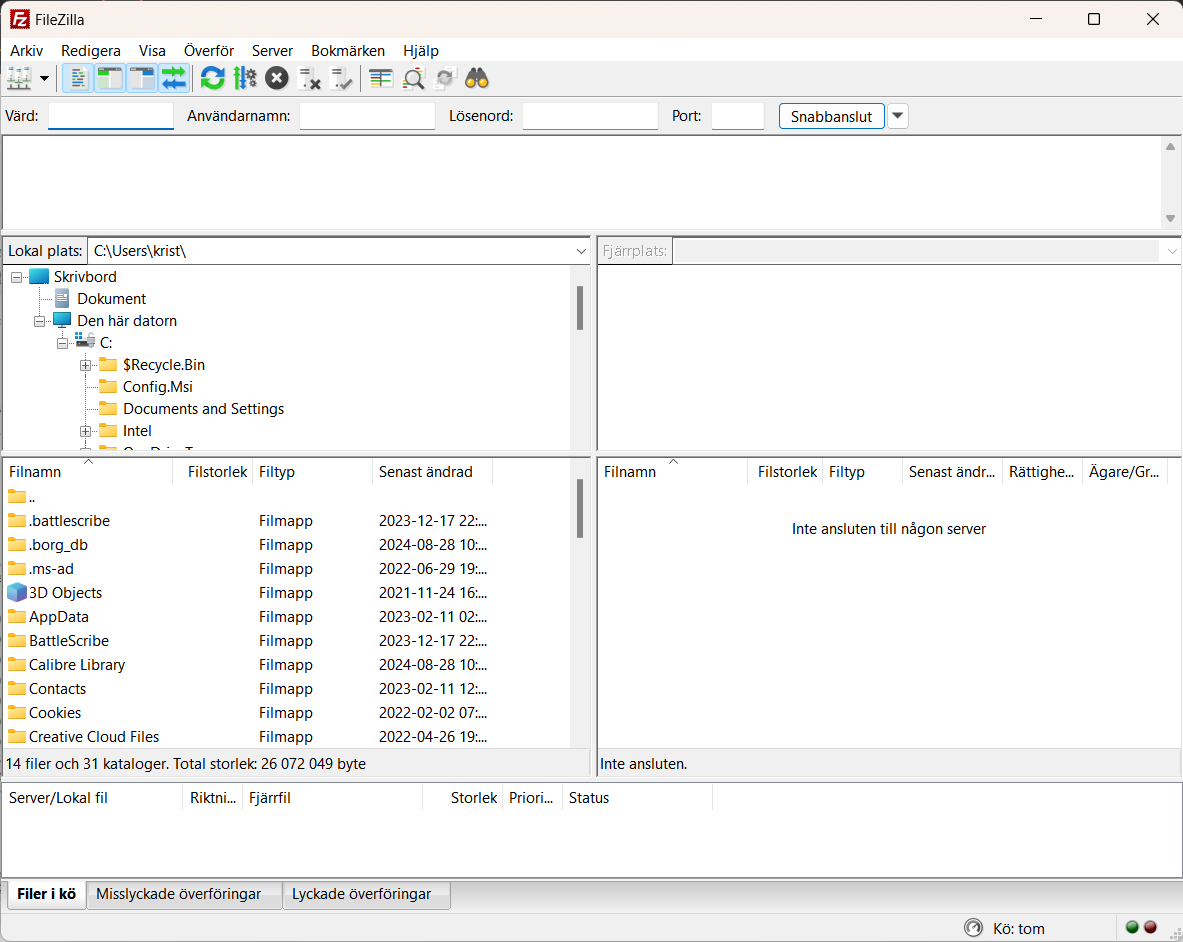Toggle the remote directory tree view
The height and width of the screenshot is (942, 1183).
pos(142,78)
